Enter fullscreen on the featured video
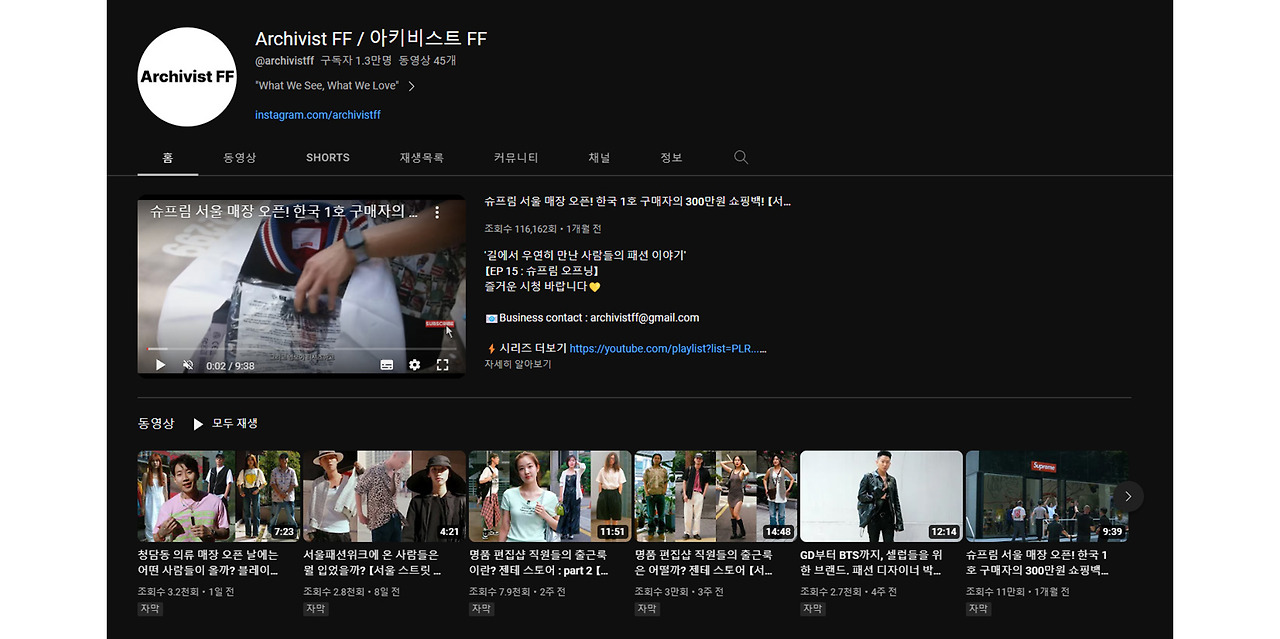 click(x=443, y=365)
